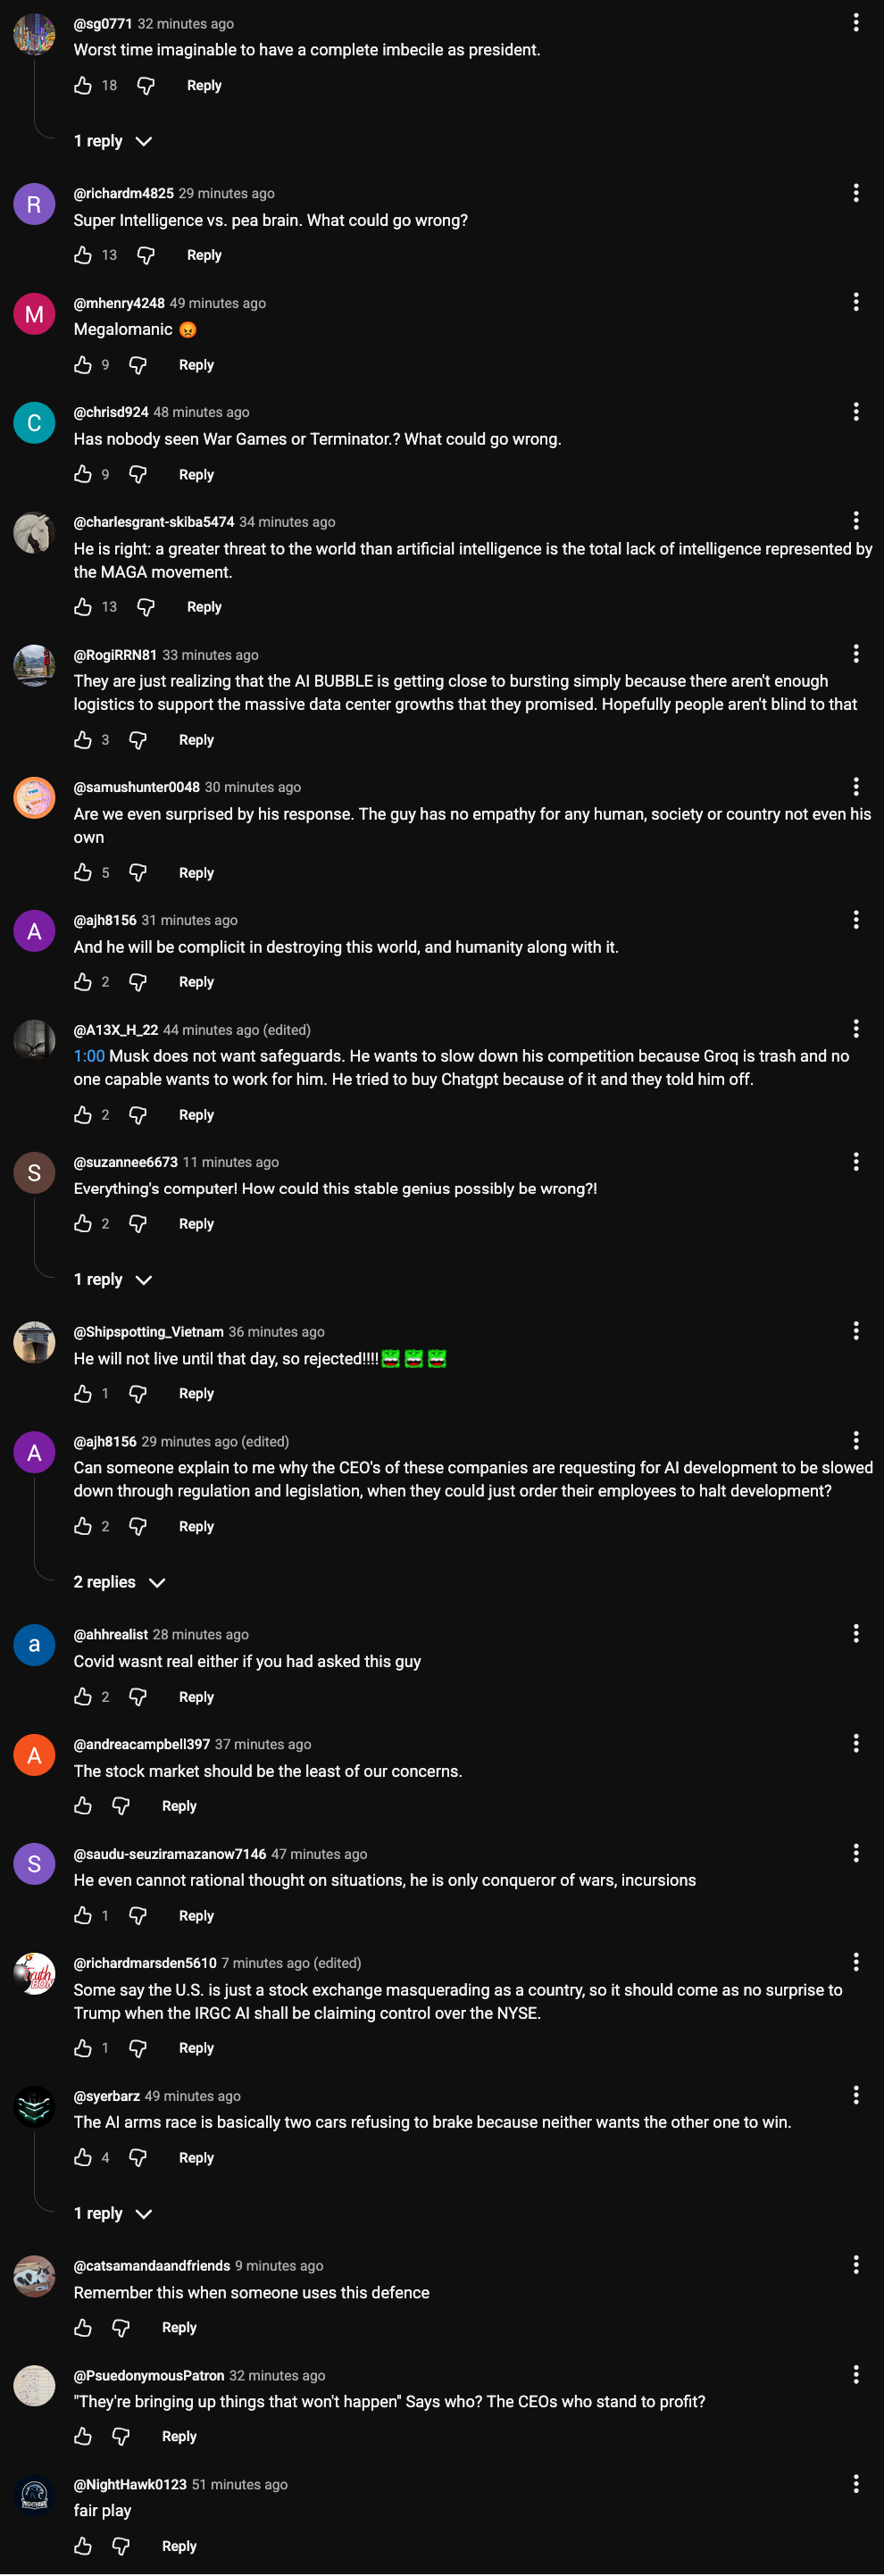
Task: Open three-dot menu on @samushunter0048's comment
Action: click(x=856, y=787)
